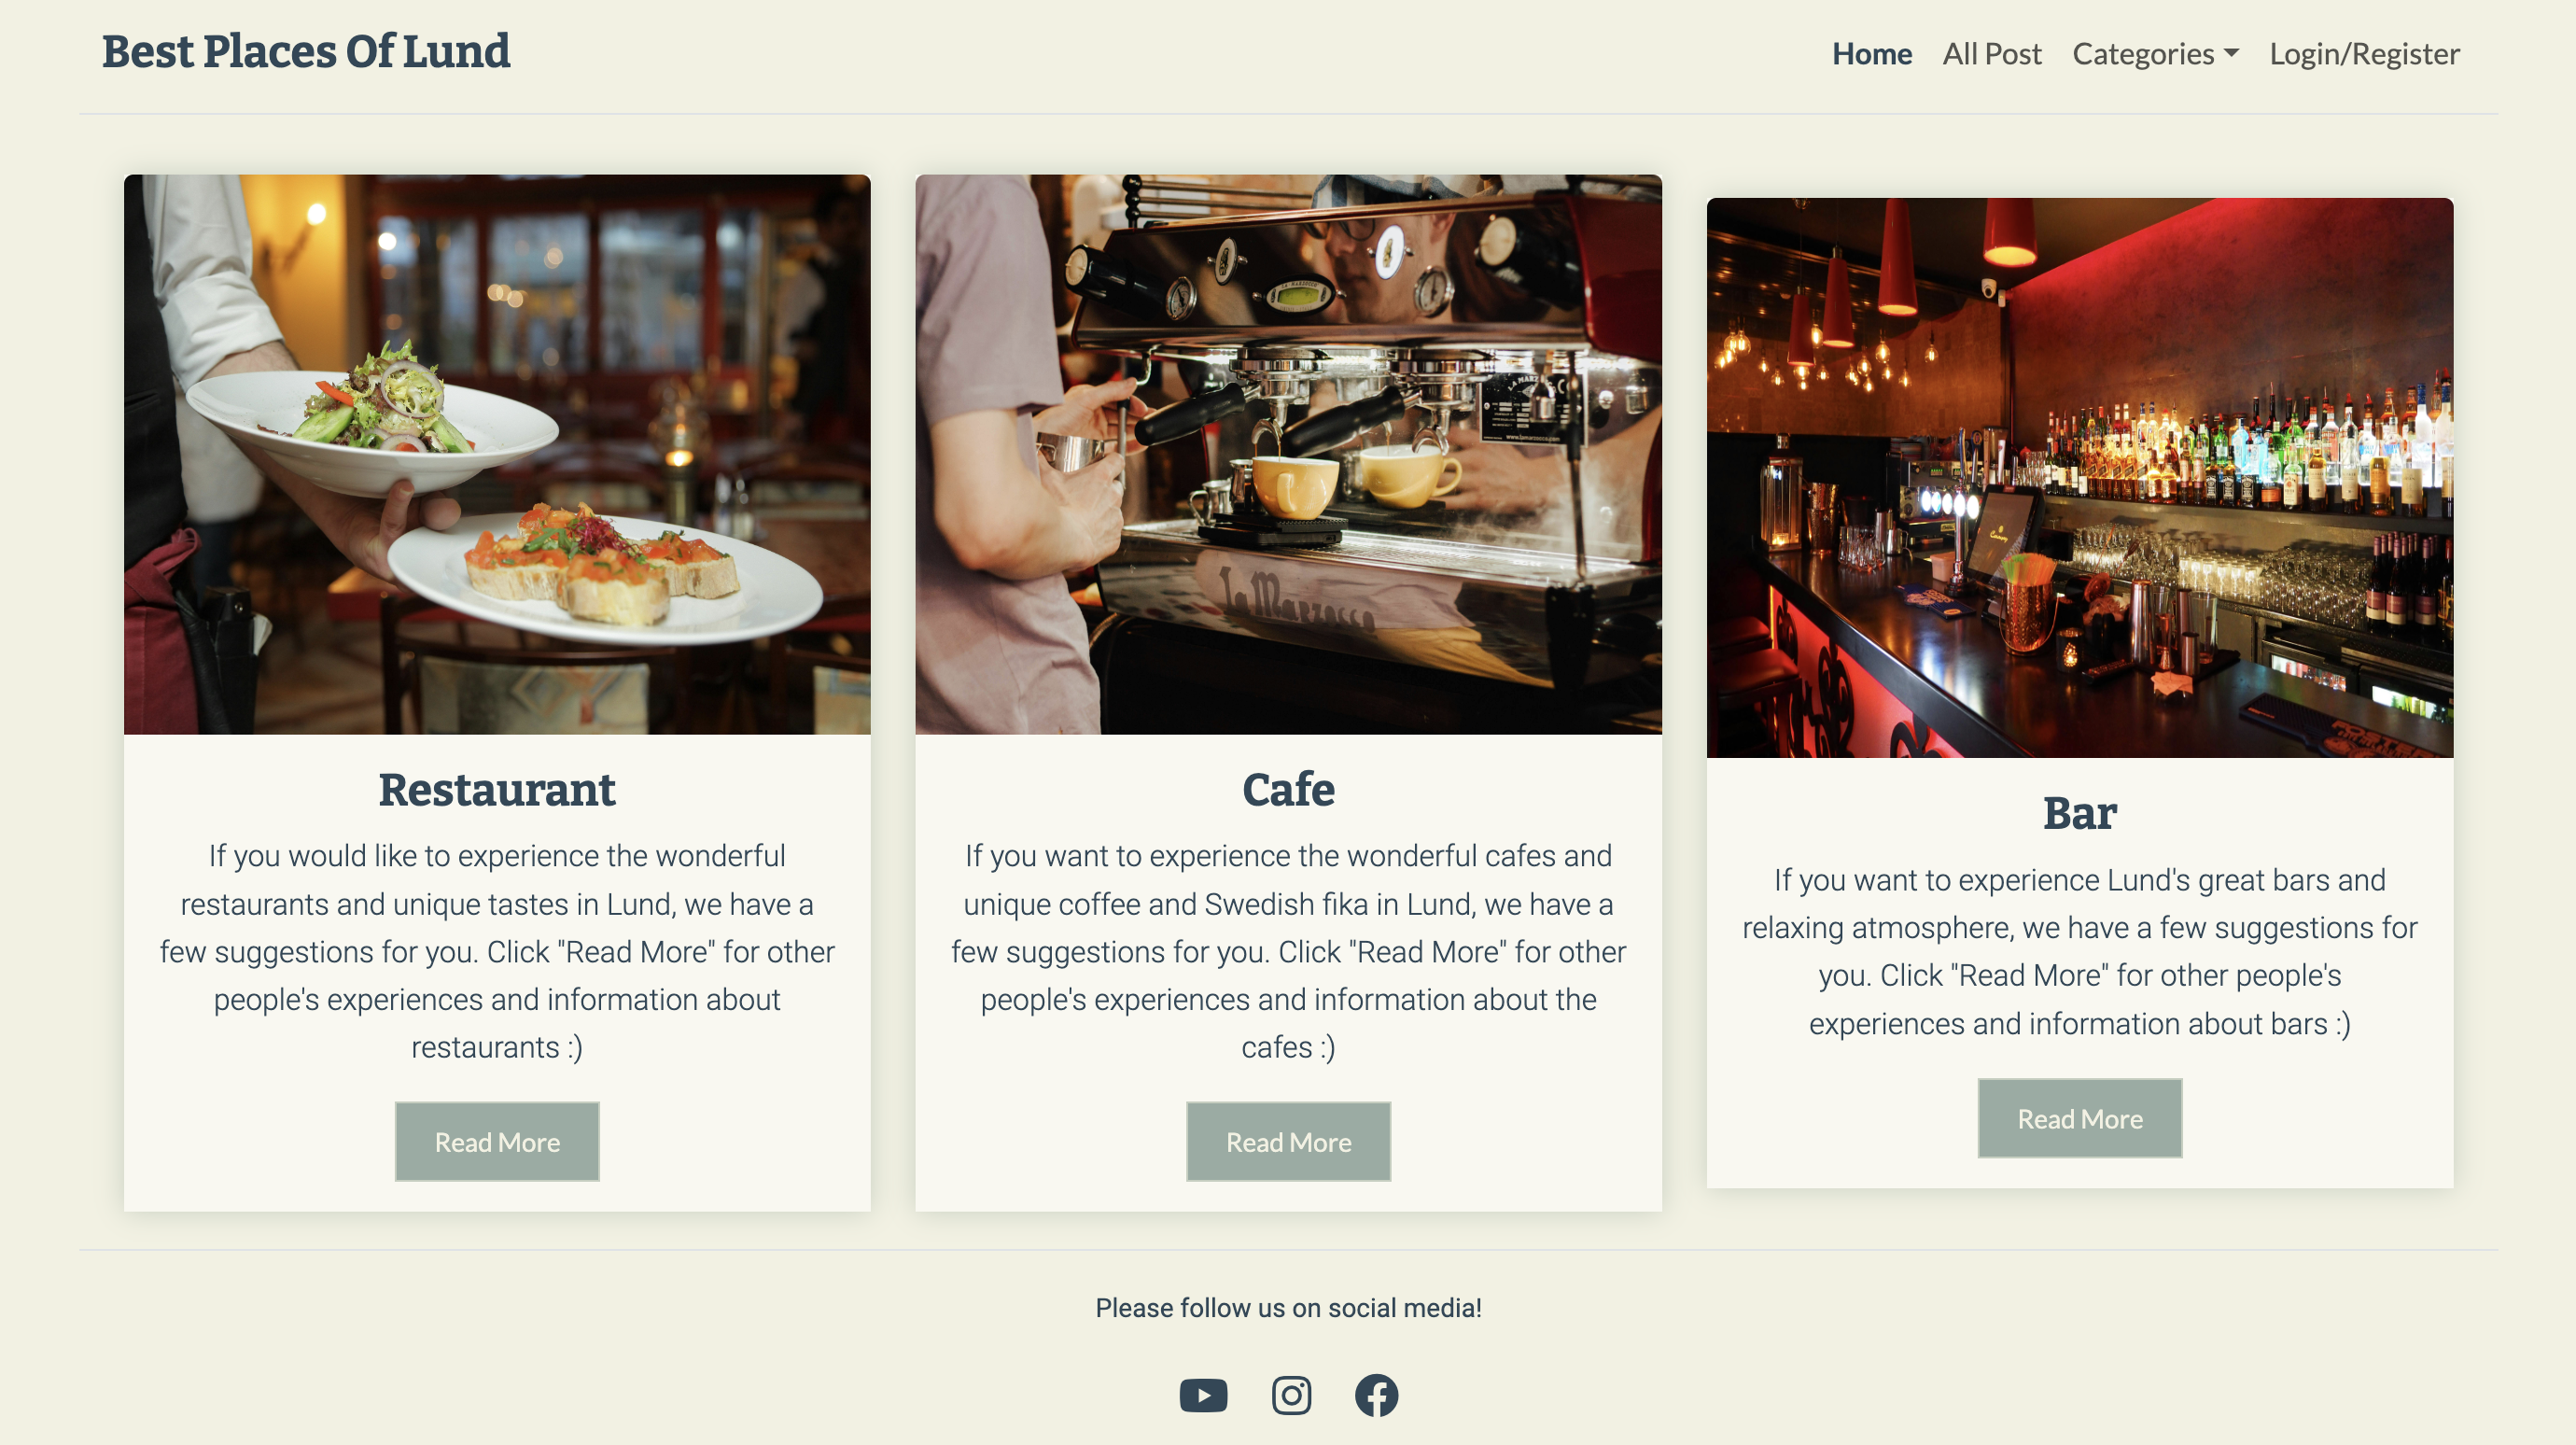The width and height of the screenshot is (2576, 1445).
Task: Select the espresso machine cafe photo
Action: click(x=1288, y=455)
